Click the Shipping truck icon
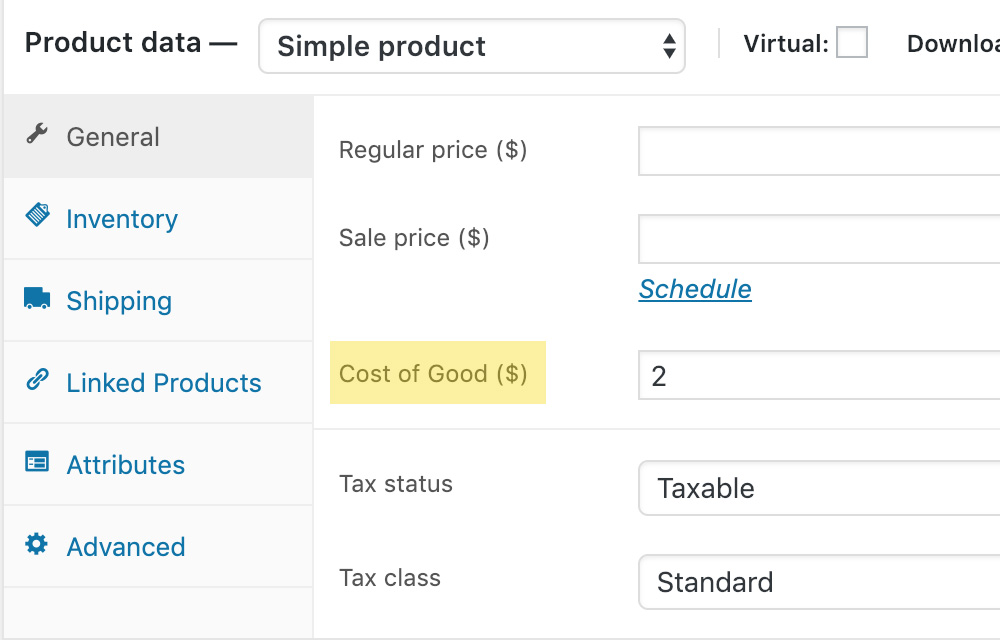The image size is (1000, 640). tap(37, 299)
